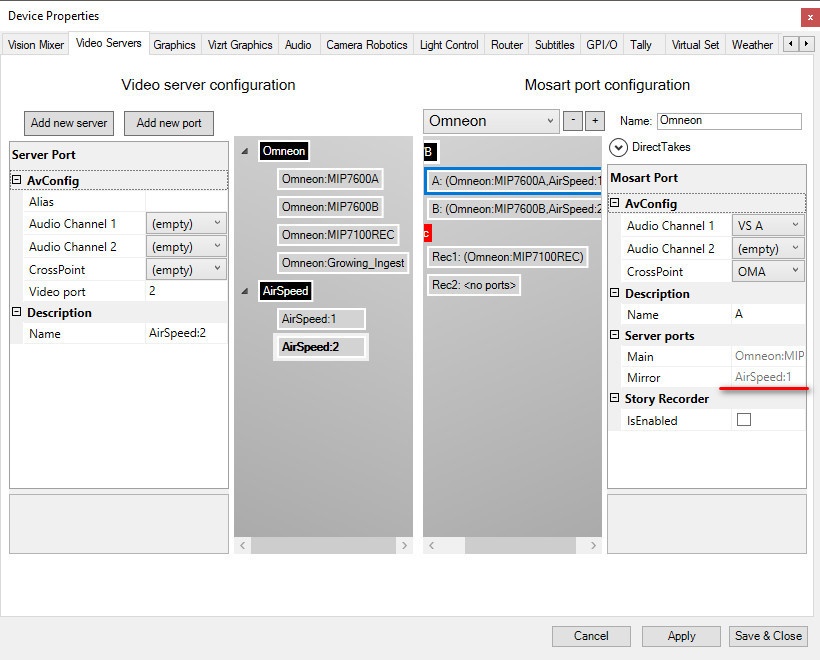Image resolution: width=820 pixels, height=660 pixels.
Task: Collapse the Server ports section
Action: pos(615,336)
